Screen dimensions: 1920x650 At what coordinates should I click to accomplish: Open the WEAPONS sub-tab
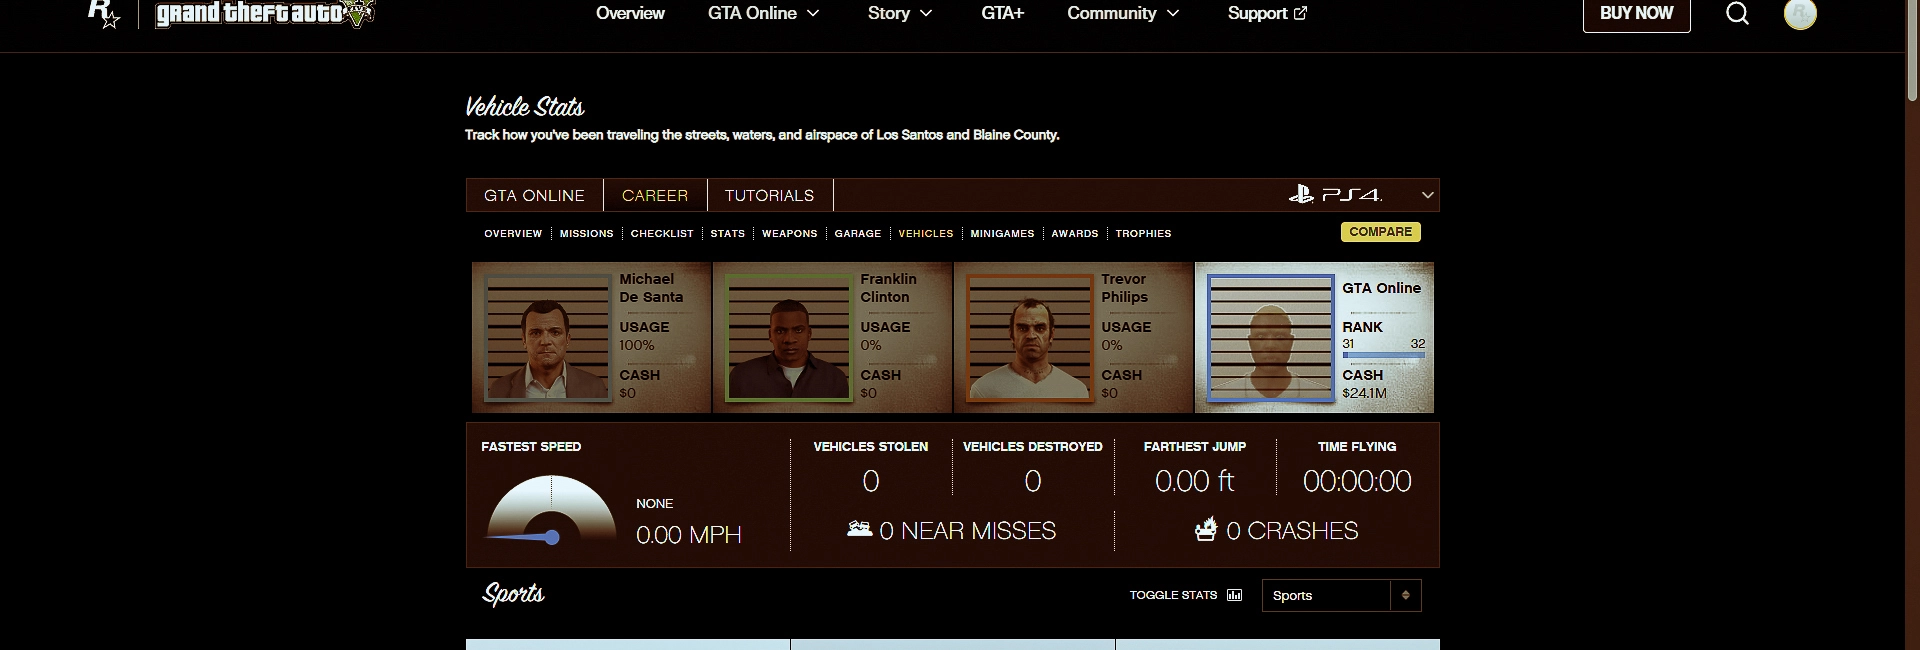(790, 233)
